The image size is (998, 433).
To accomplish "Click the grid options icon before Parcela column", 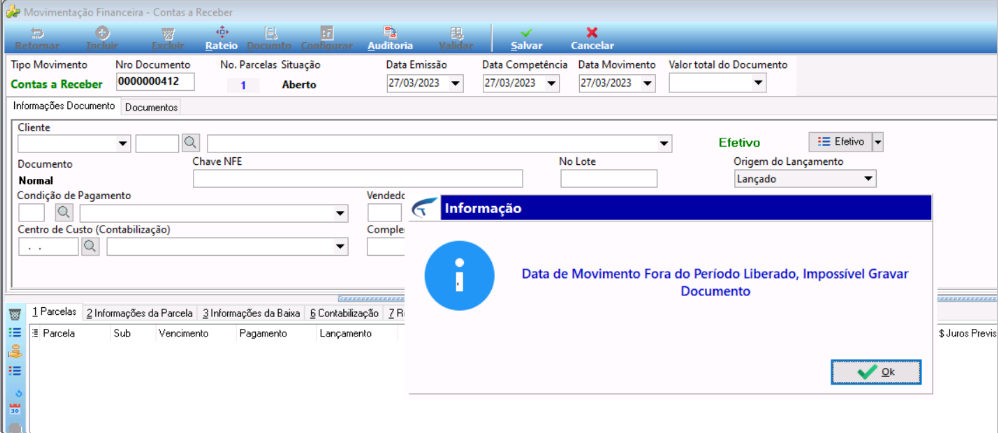I will [x=35, y=333].
